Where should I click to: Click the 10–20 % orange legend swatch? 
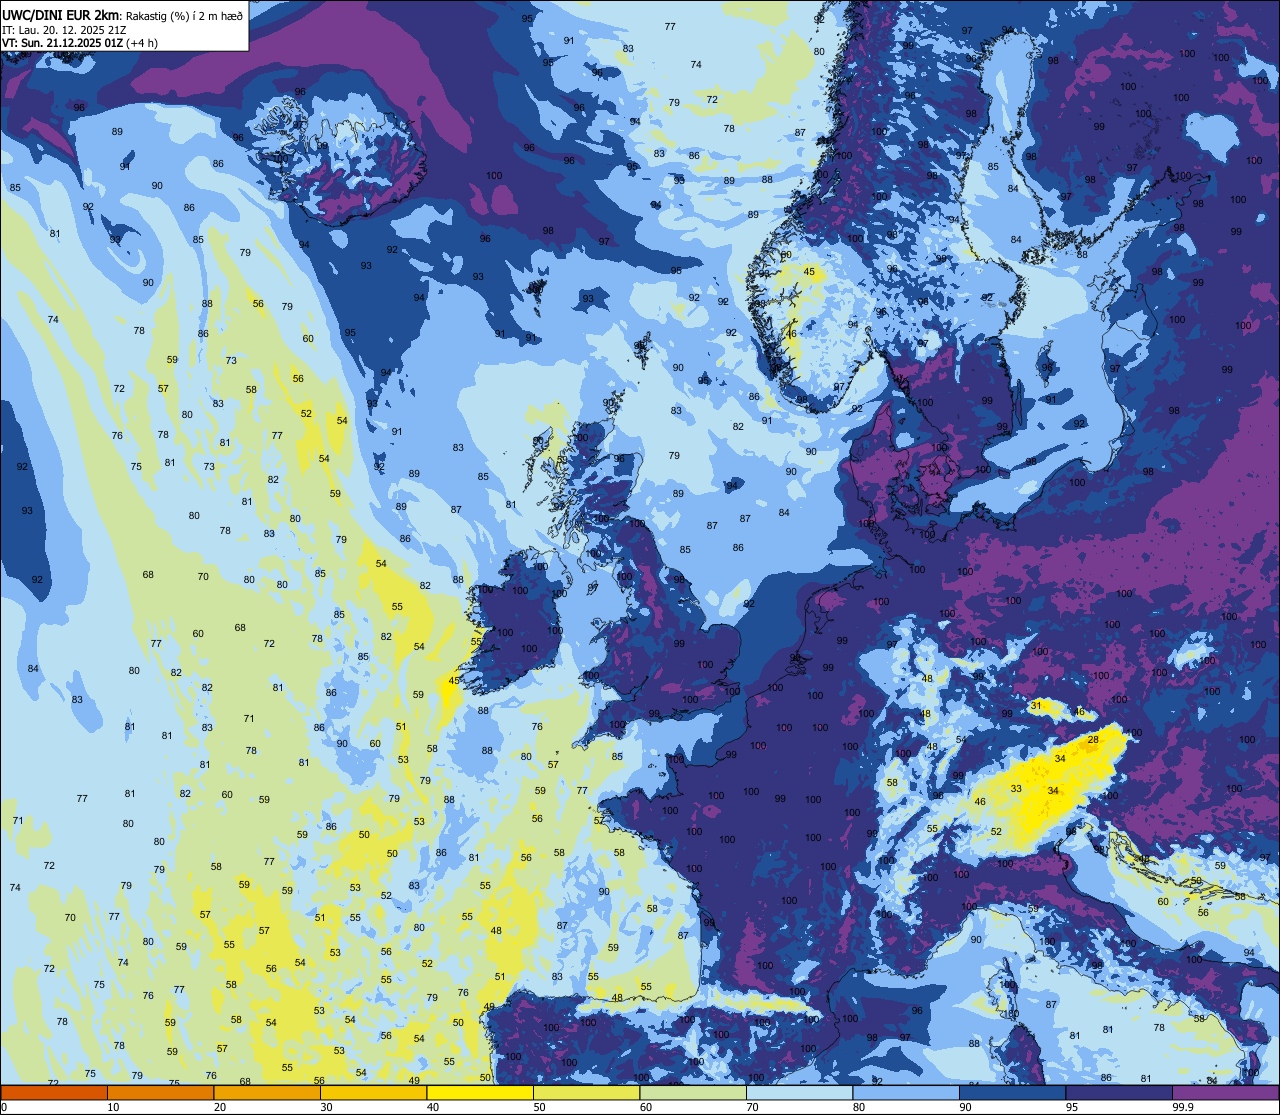pos(160,1092)
